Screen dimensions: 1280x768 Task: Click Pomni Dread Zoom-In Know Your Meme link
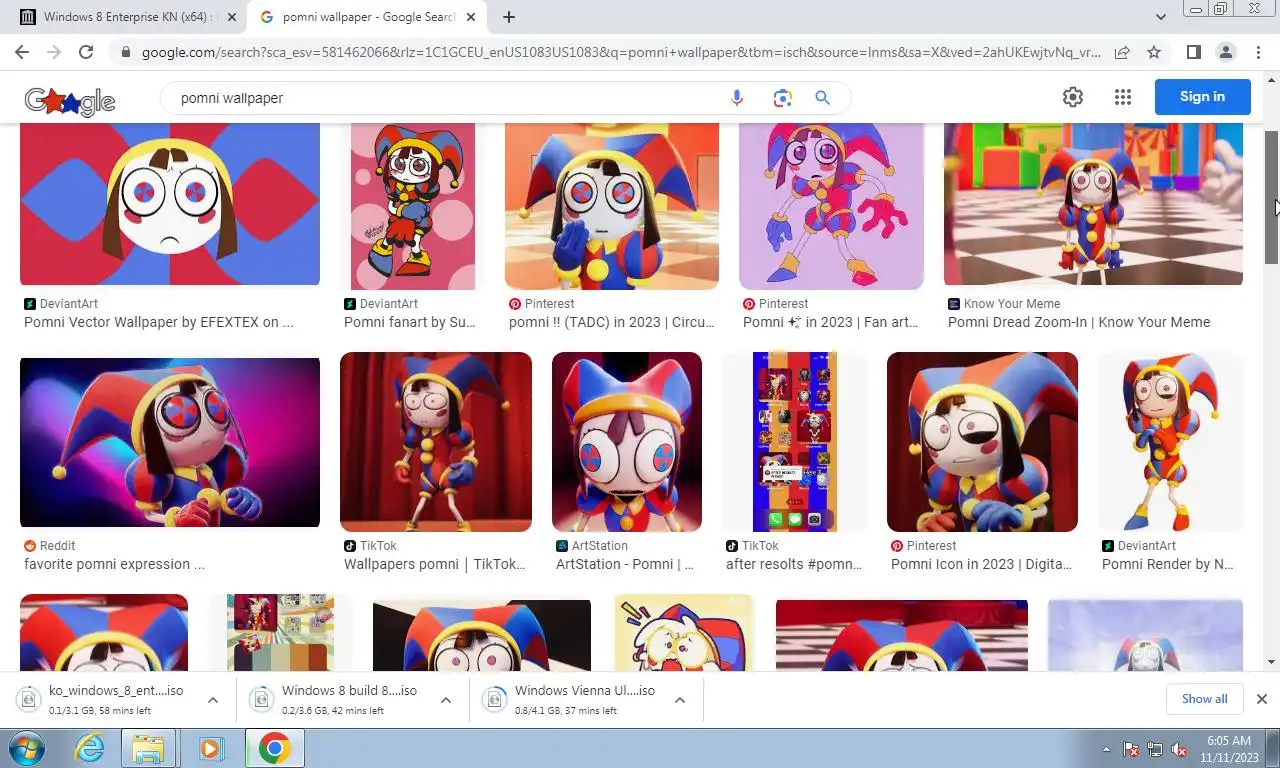pyautogui.click(x=1079, y=322)
